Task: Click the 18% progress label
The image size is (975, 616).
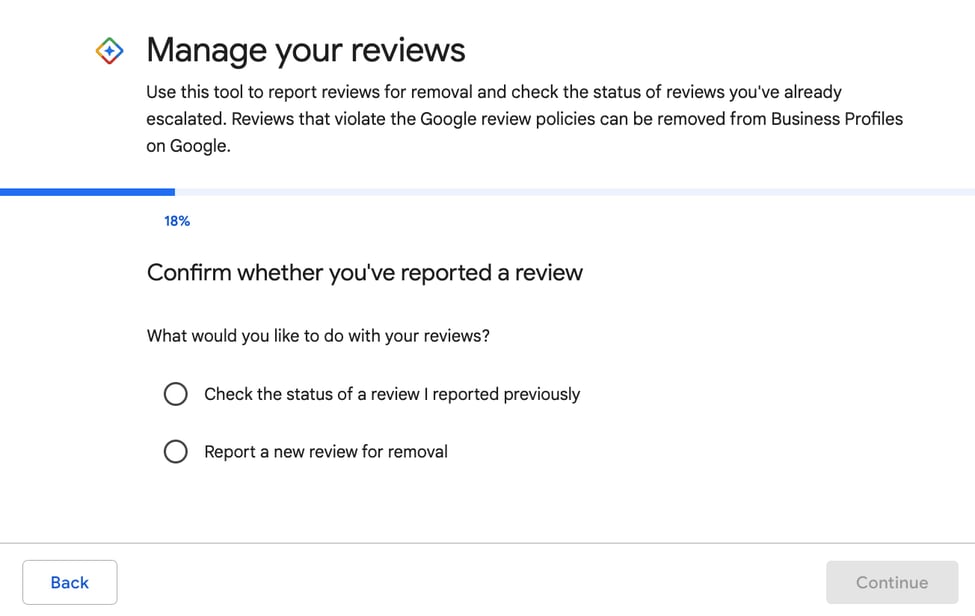Action: point(177,221)
